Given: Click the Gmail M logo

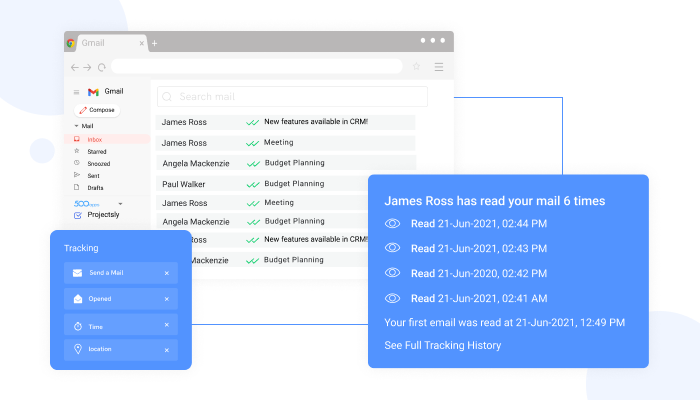Looking at the screenshot, I should click(93, 92).
